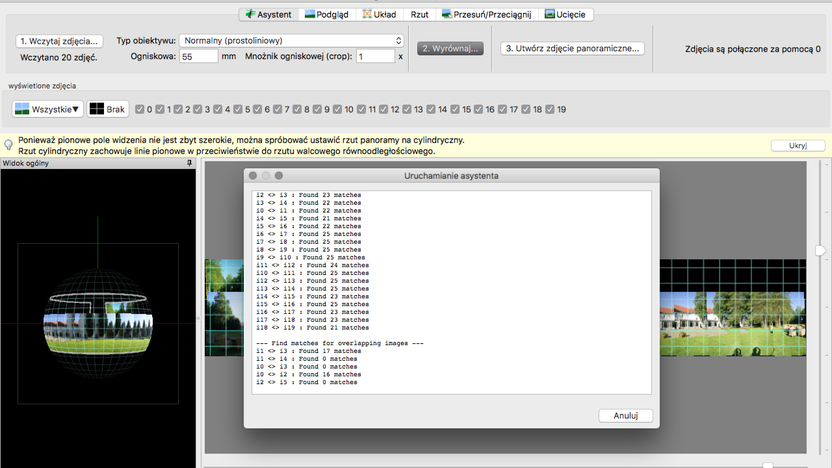Open the Asystent tab
The image size is (832, 468).
[x=268, y=14]
